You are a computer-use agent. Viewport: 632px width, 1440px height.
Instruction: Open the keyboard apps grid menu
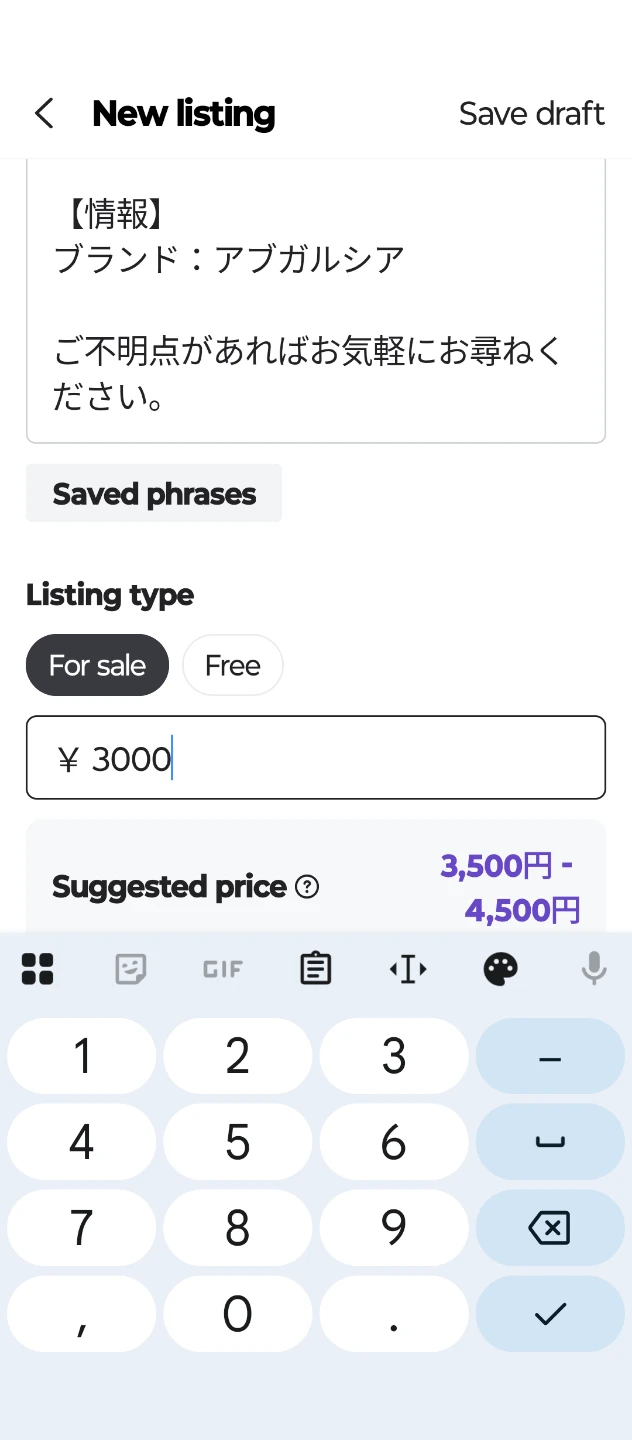click(x=38, y=968)
